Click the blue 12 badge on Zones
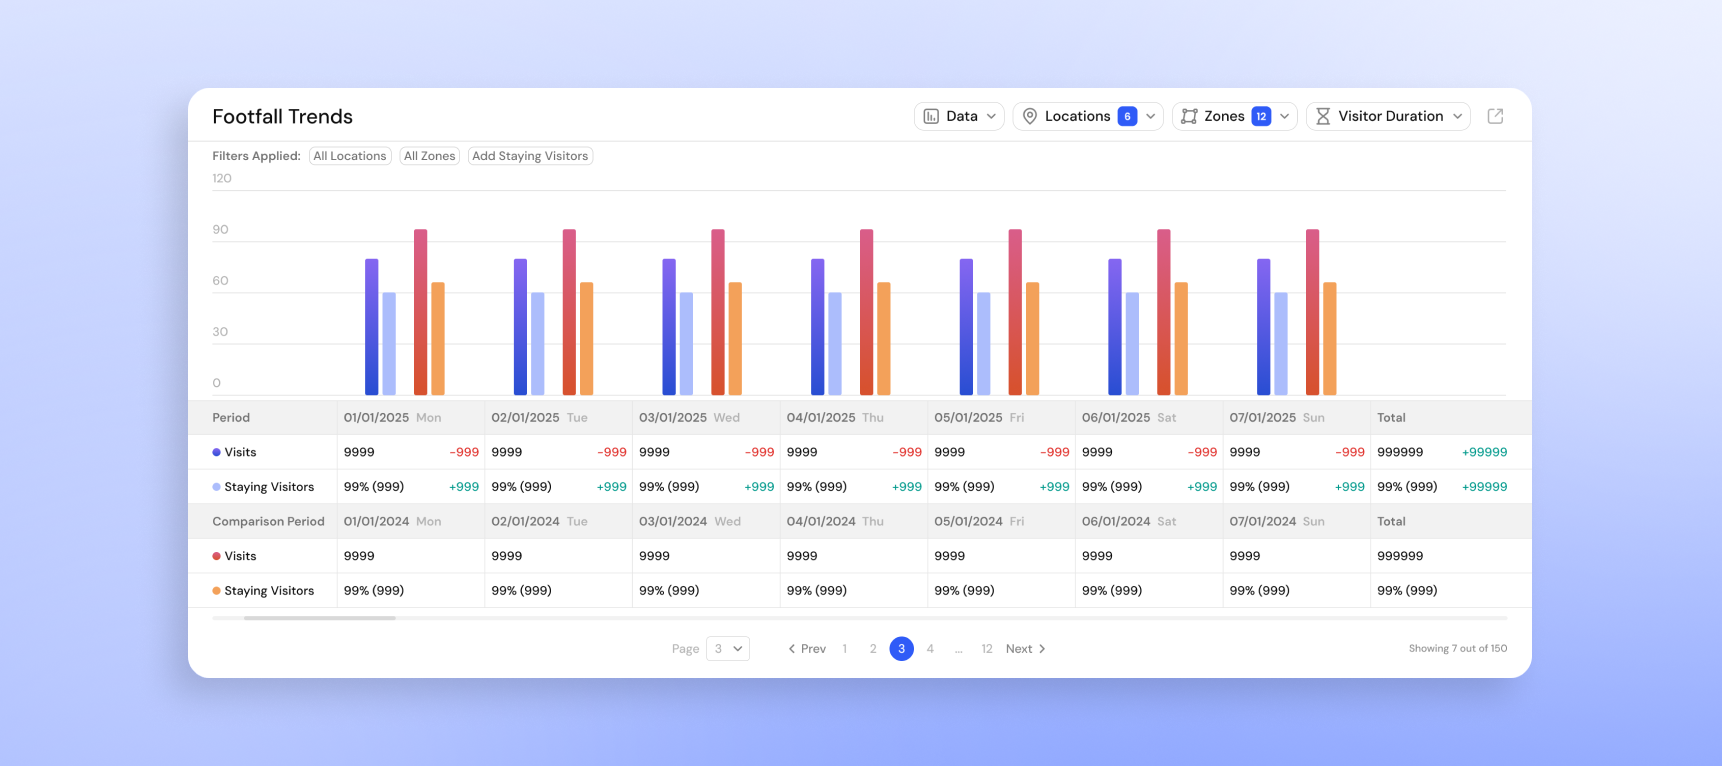This screenshot has height=766, width=1722. coord(1261,116)
